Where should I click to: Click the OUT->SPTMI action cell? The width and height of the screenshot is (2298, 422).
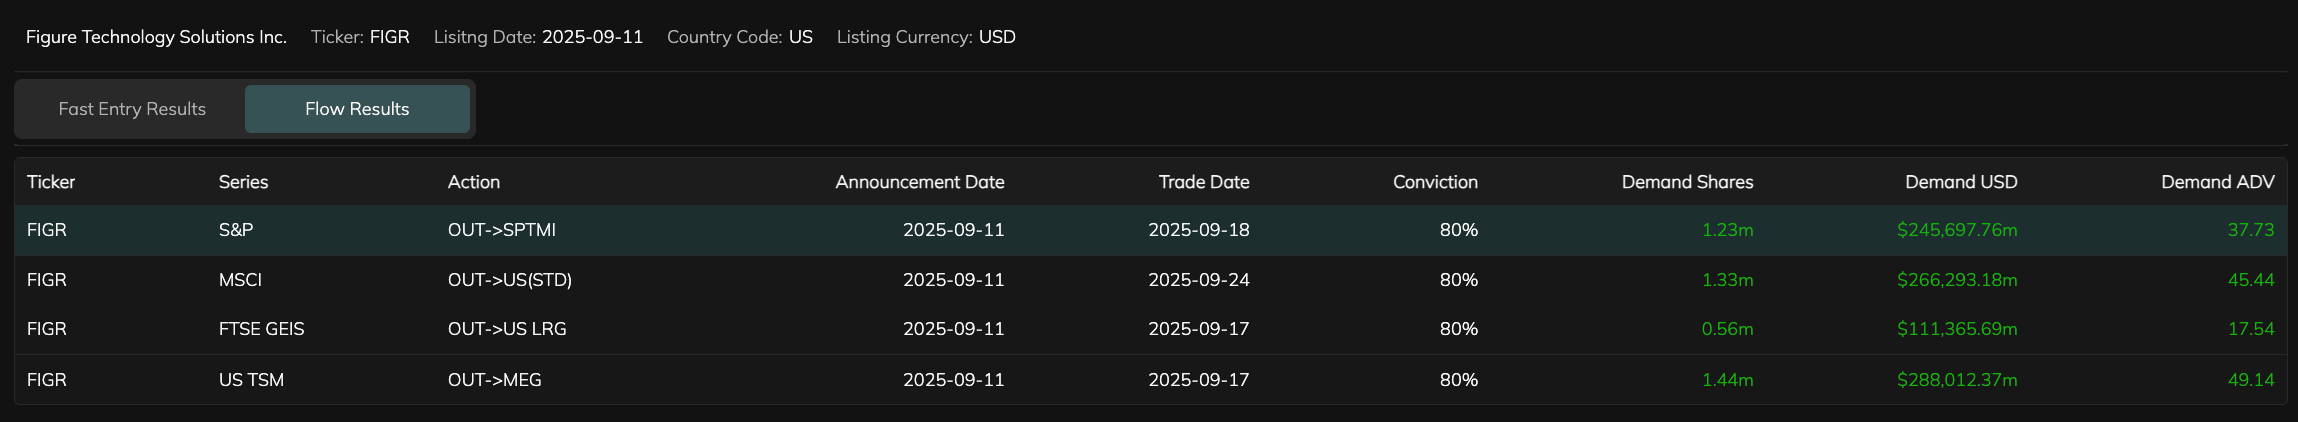click(x=502, y=230)
